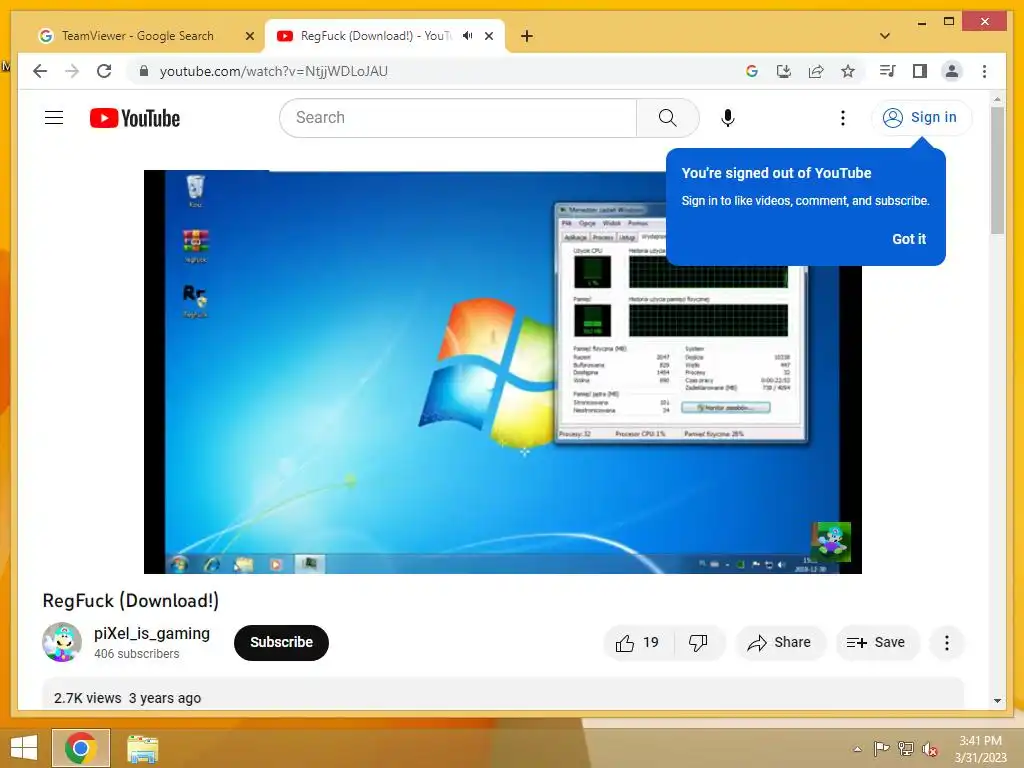1024x768 pixels.
Task: Toggle Chrome side panel
Action: coord(920,71)
